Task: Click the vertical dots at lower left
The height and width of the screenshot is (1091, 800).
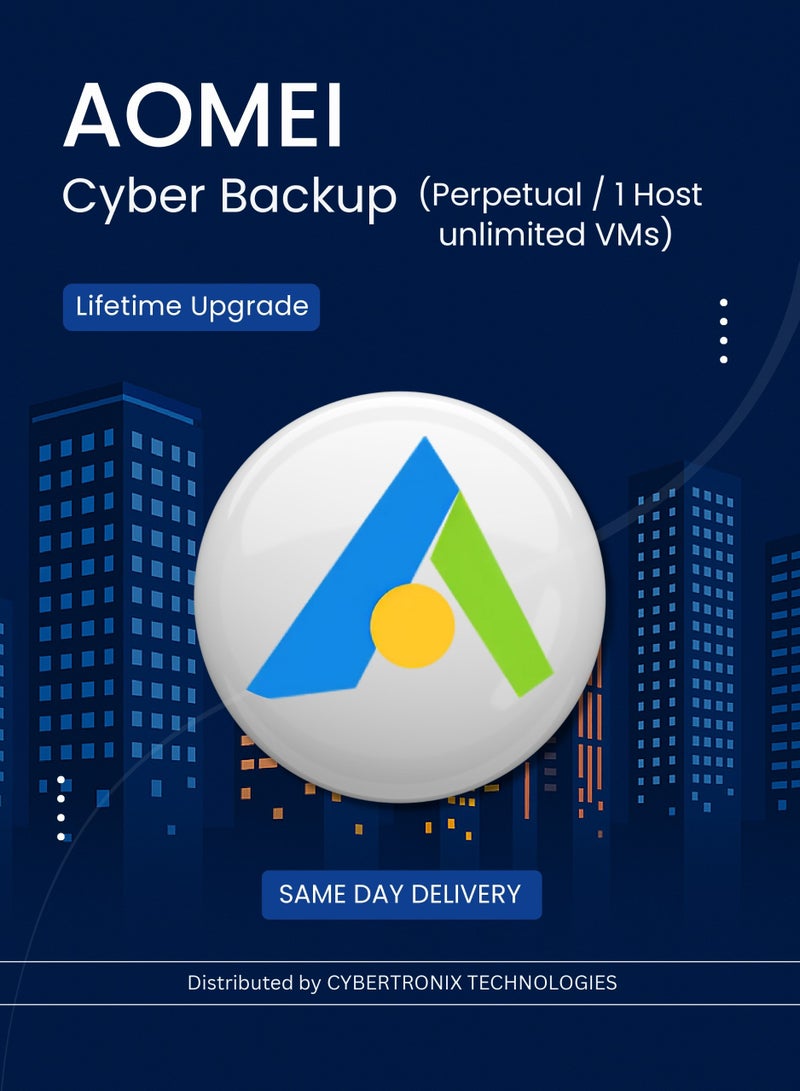Action: (61, 808)
